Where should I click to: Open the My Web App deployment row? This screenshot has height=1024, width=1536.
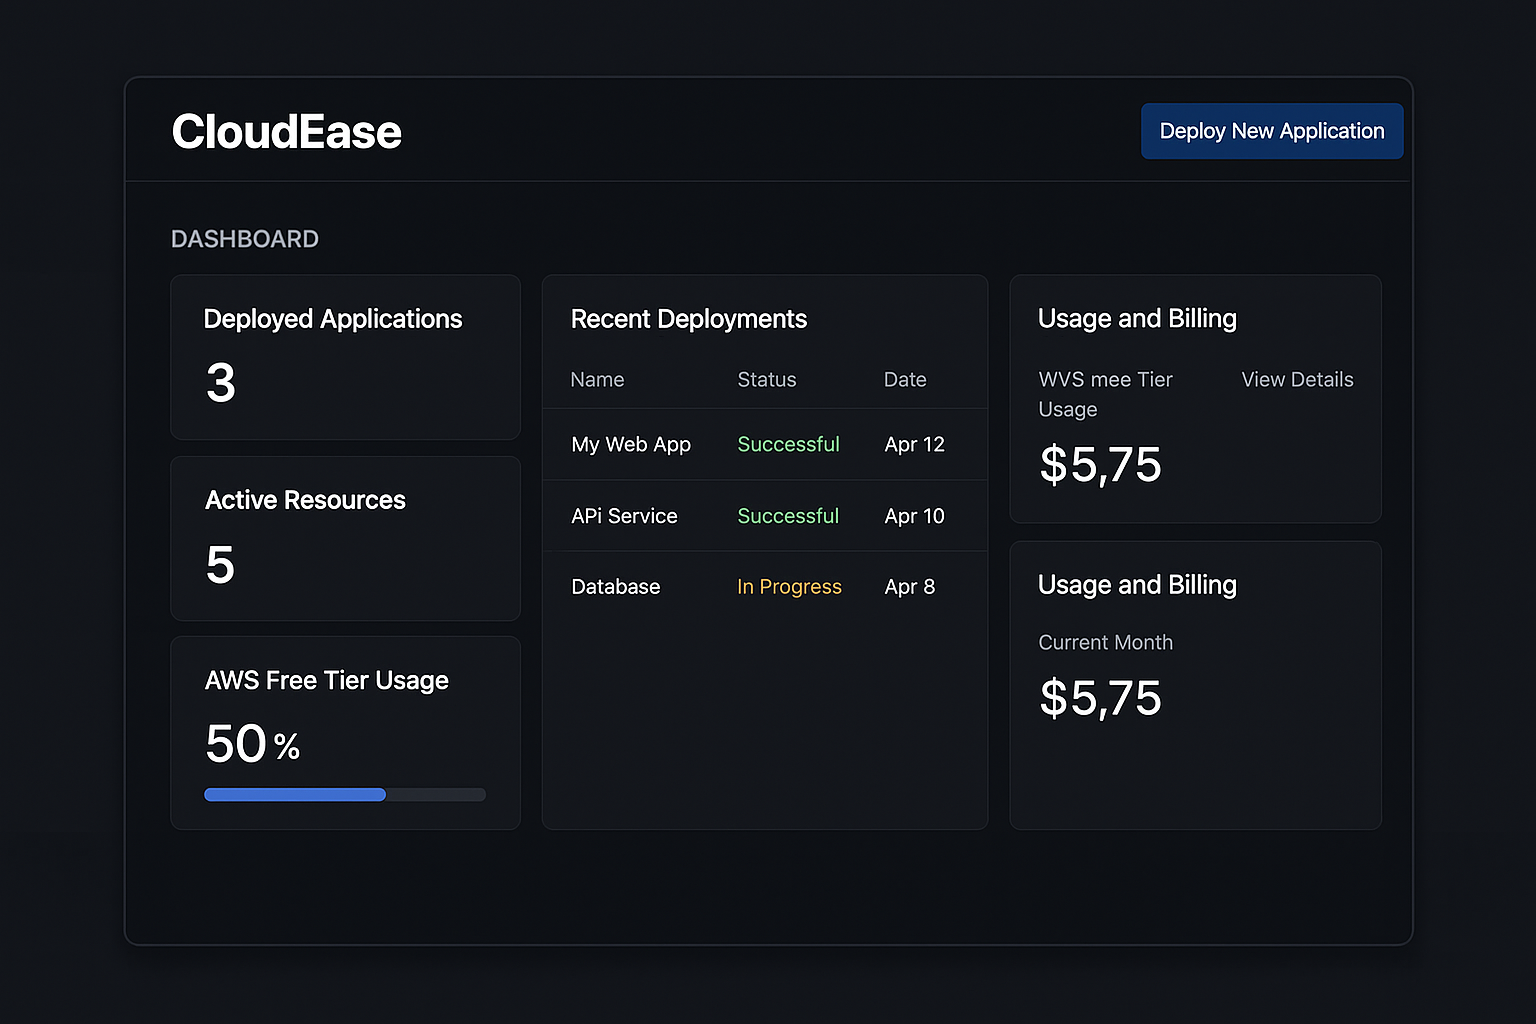click(x=631, y=444)
